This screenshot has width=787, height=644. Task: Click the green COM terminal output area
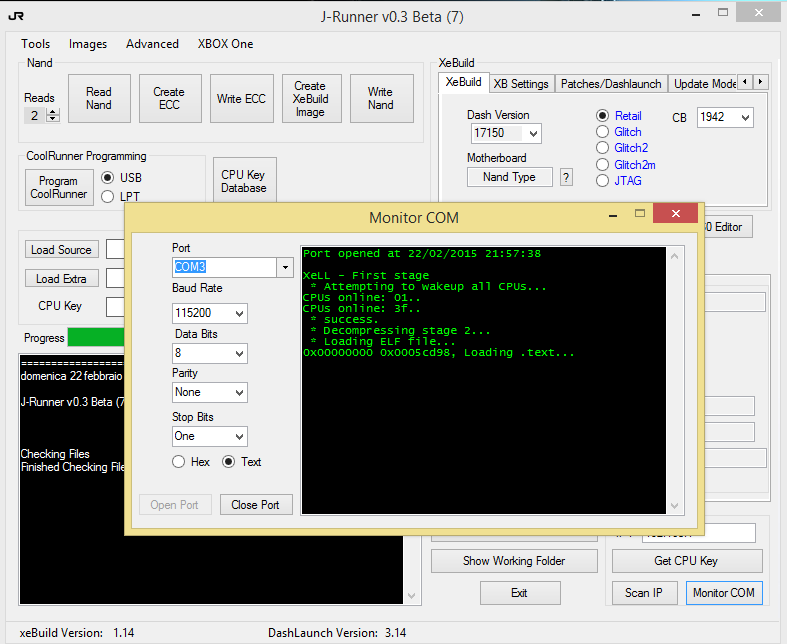pos(483,380)
